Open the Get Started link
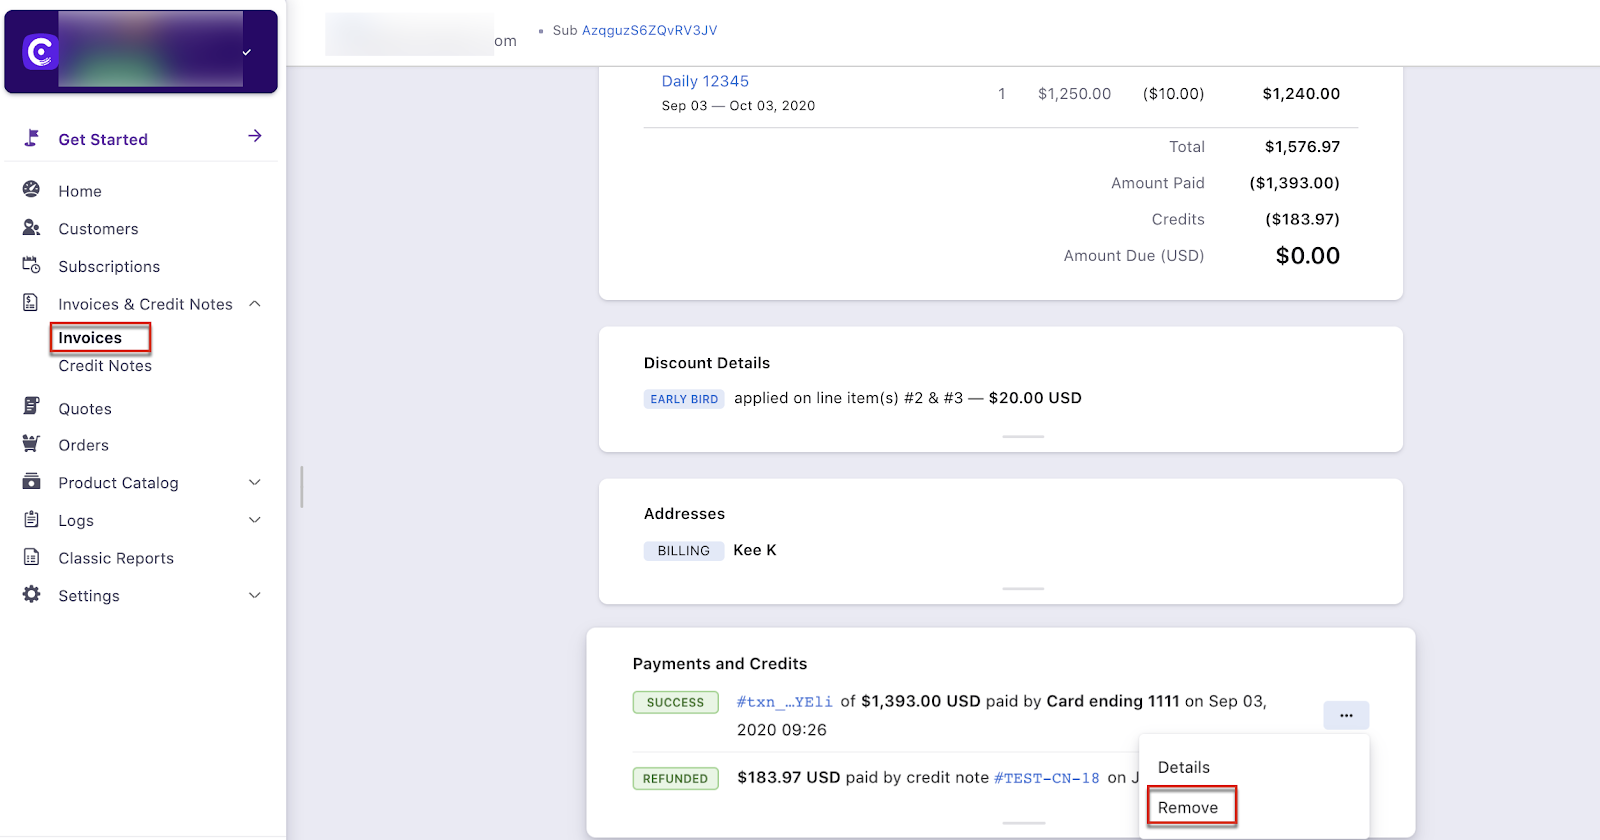Viewport: 1600px width, 840px height. click(x=103, y=139)
